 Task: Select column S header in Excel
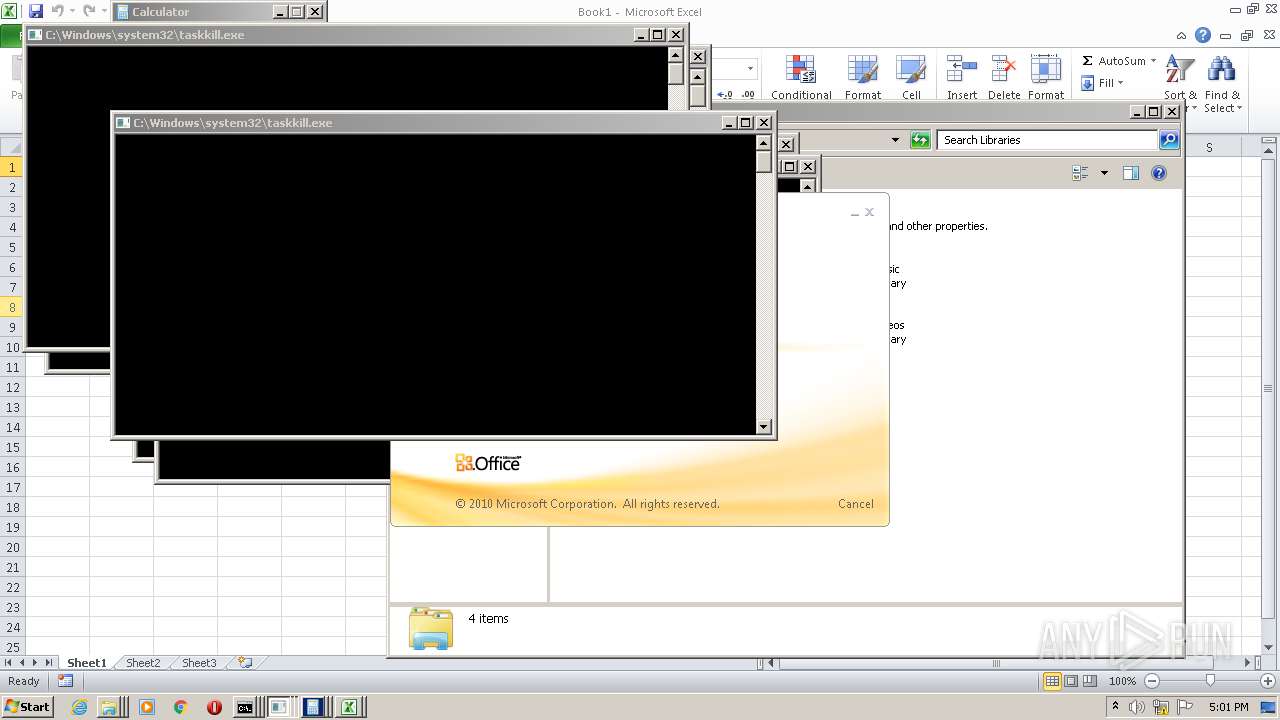(x=1209, y=147)
